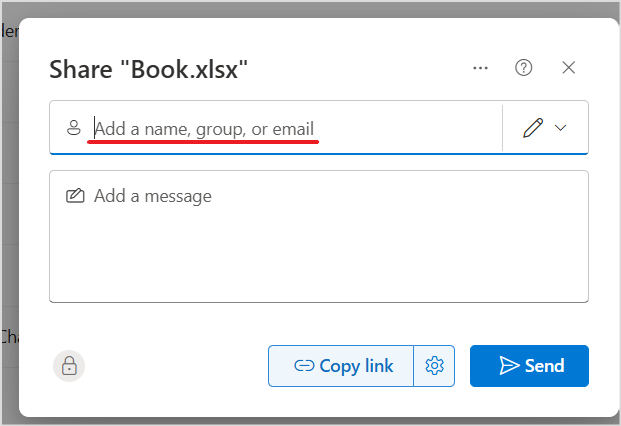Image resolution: width=621 pixels, height=426 pixels.
Task: Click the pencil edit-permission icon
Action: tap(533, 128)
